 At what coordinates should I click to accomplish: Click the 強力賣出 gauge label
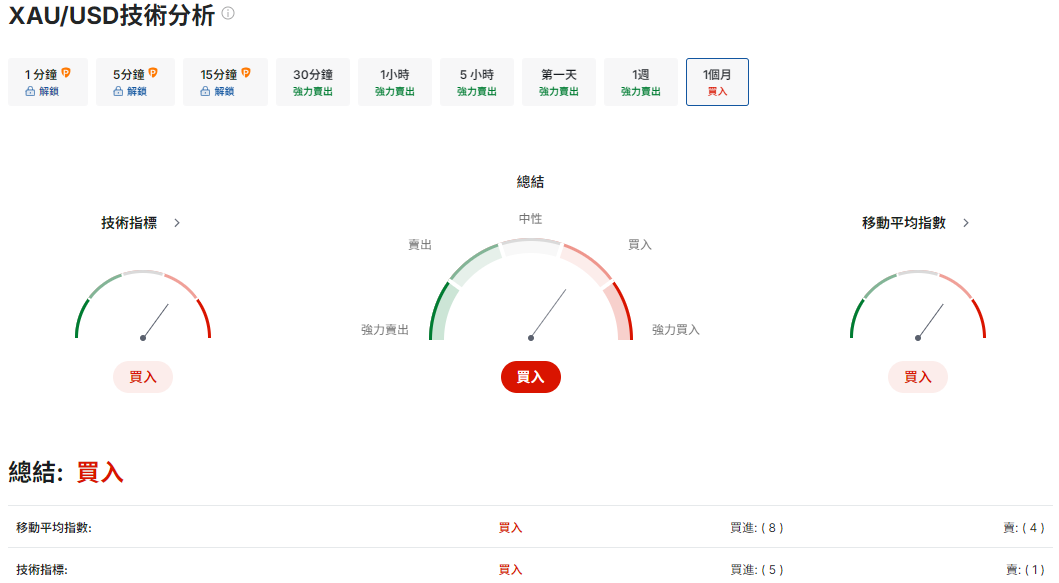coord(385,330)
